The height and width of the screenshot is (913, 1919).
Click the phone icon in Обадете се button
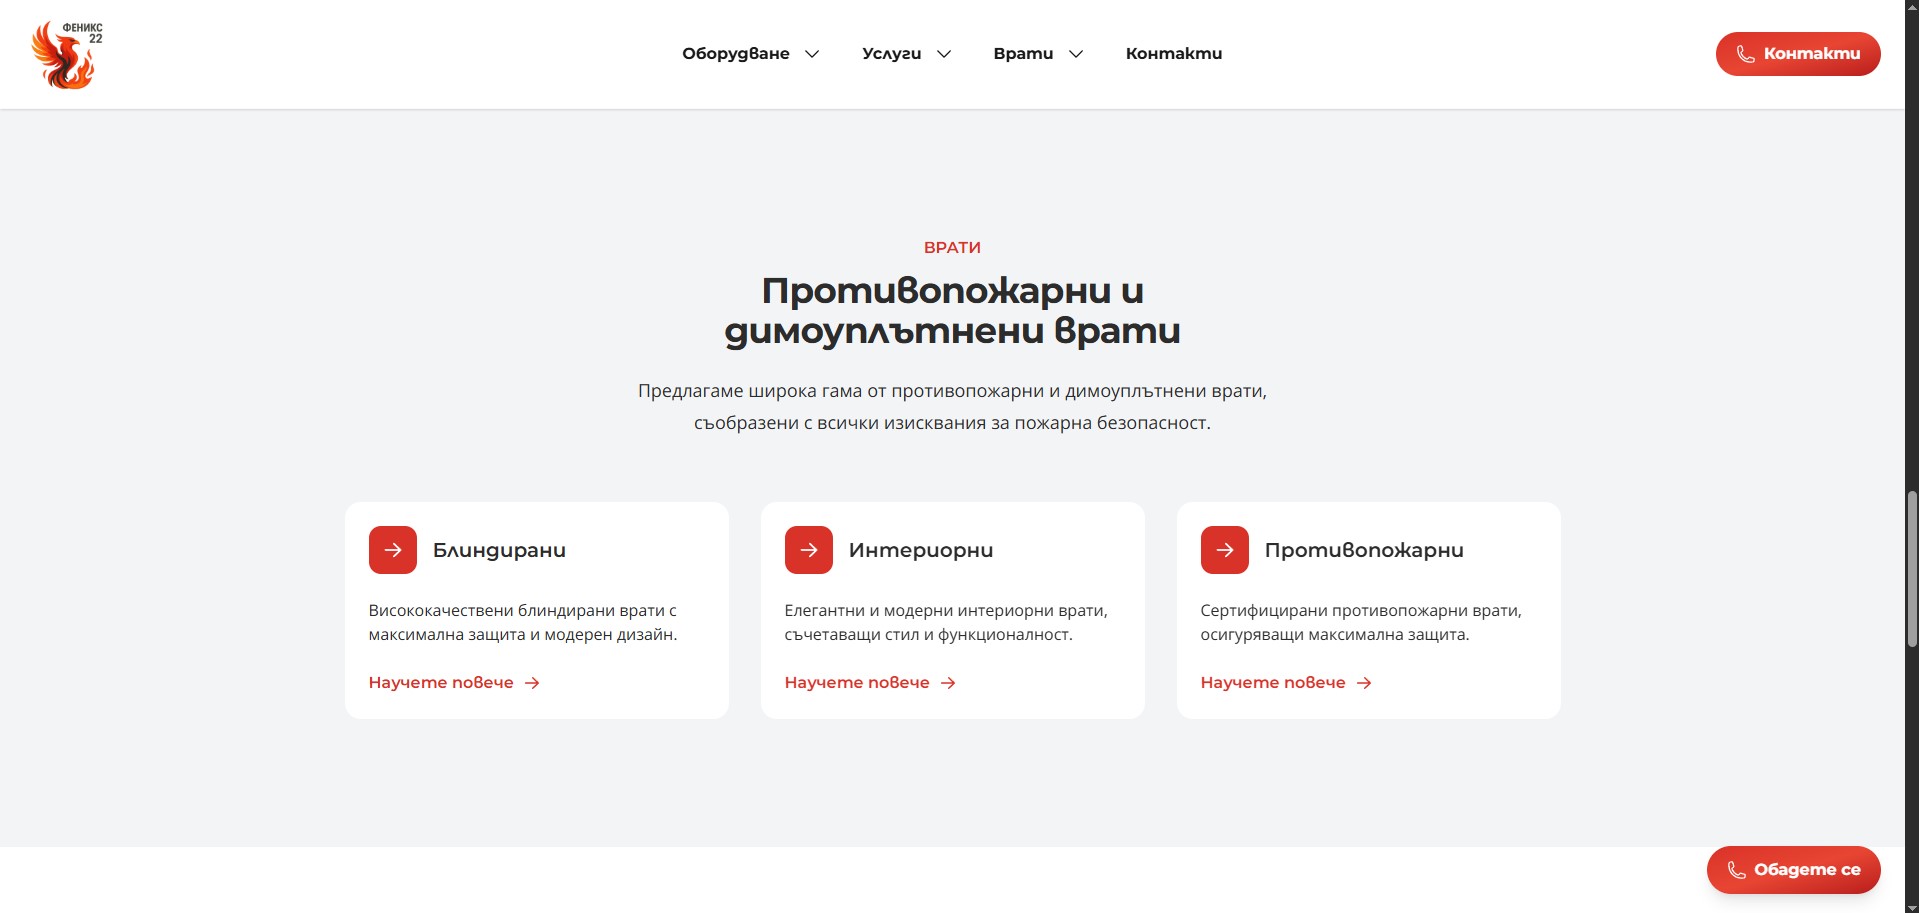pyautogui.click(x=1736, y=869)
